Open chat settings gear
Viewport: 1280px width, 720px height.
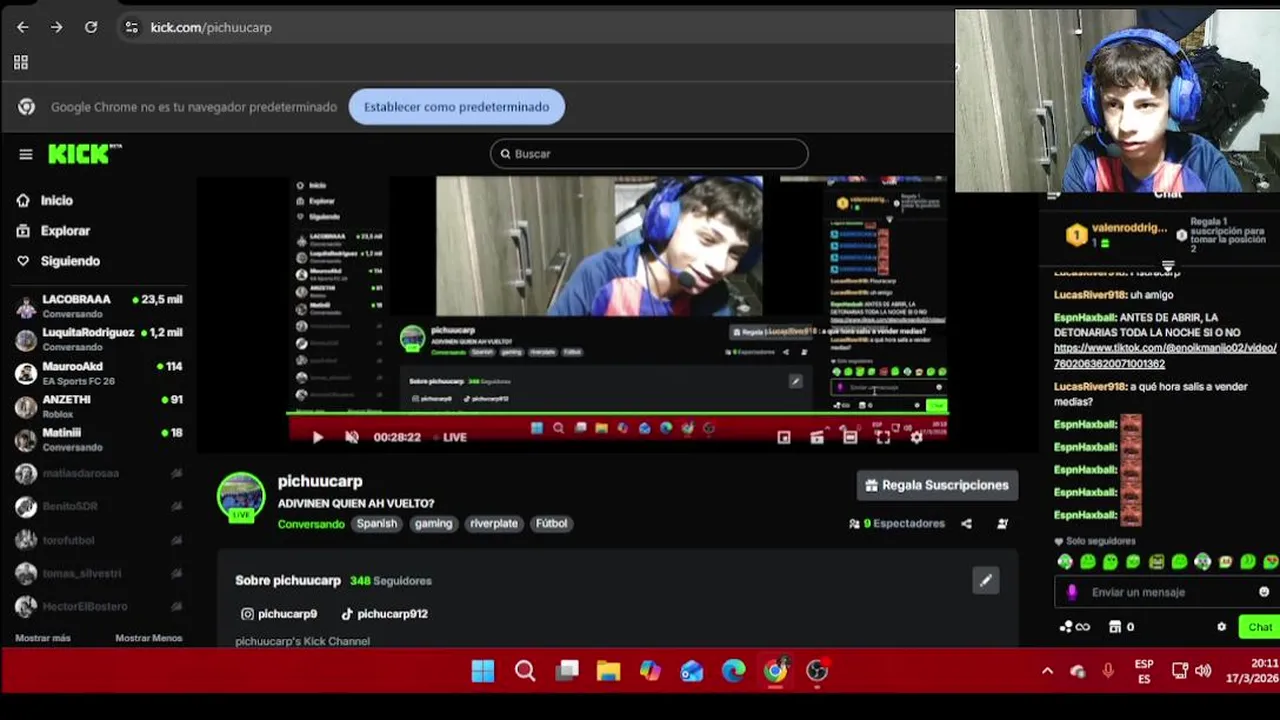click(x=1221, y=627)
